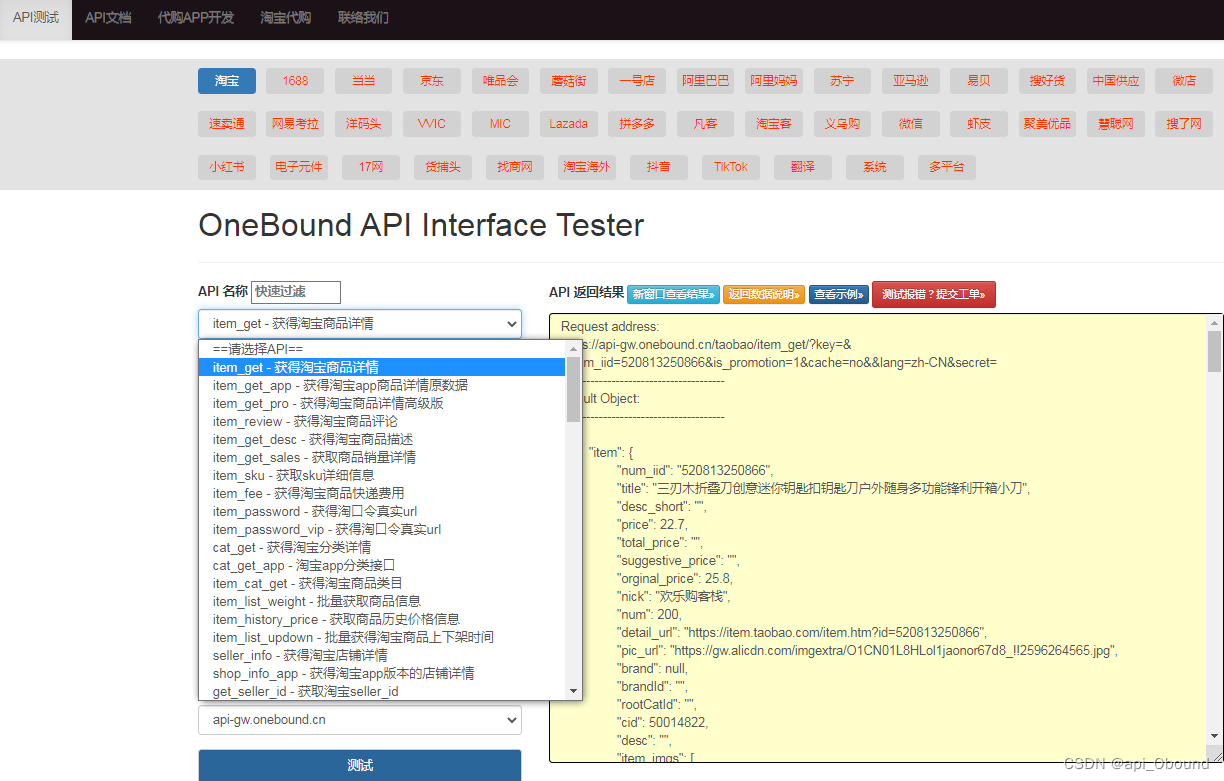Select the 苏宁 platform button

click(x=842, y=81)
